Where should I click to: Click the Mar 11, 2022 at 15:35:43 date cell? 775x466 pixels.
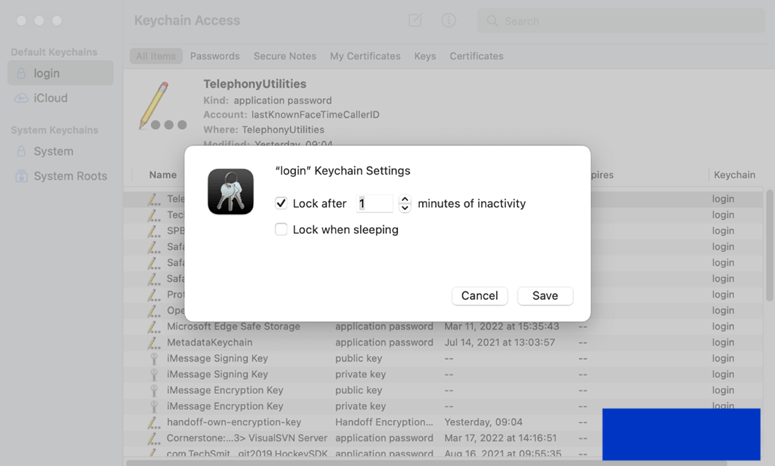pyautogui.click(x=502, y=326)
